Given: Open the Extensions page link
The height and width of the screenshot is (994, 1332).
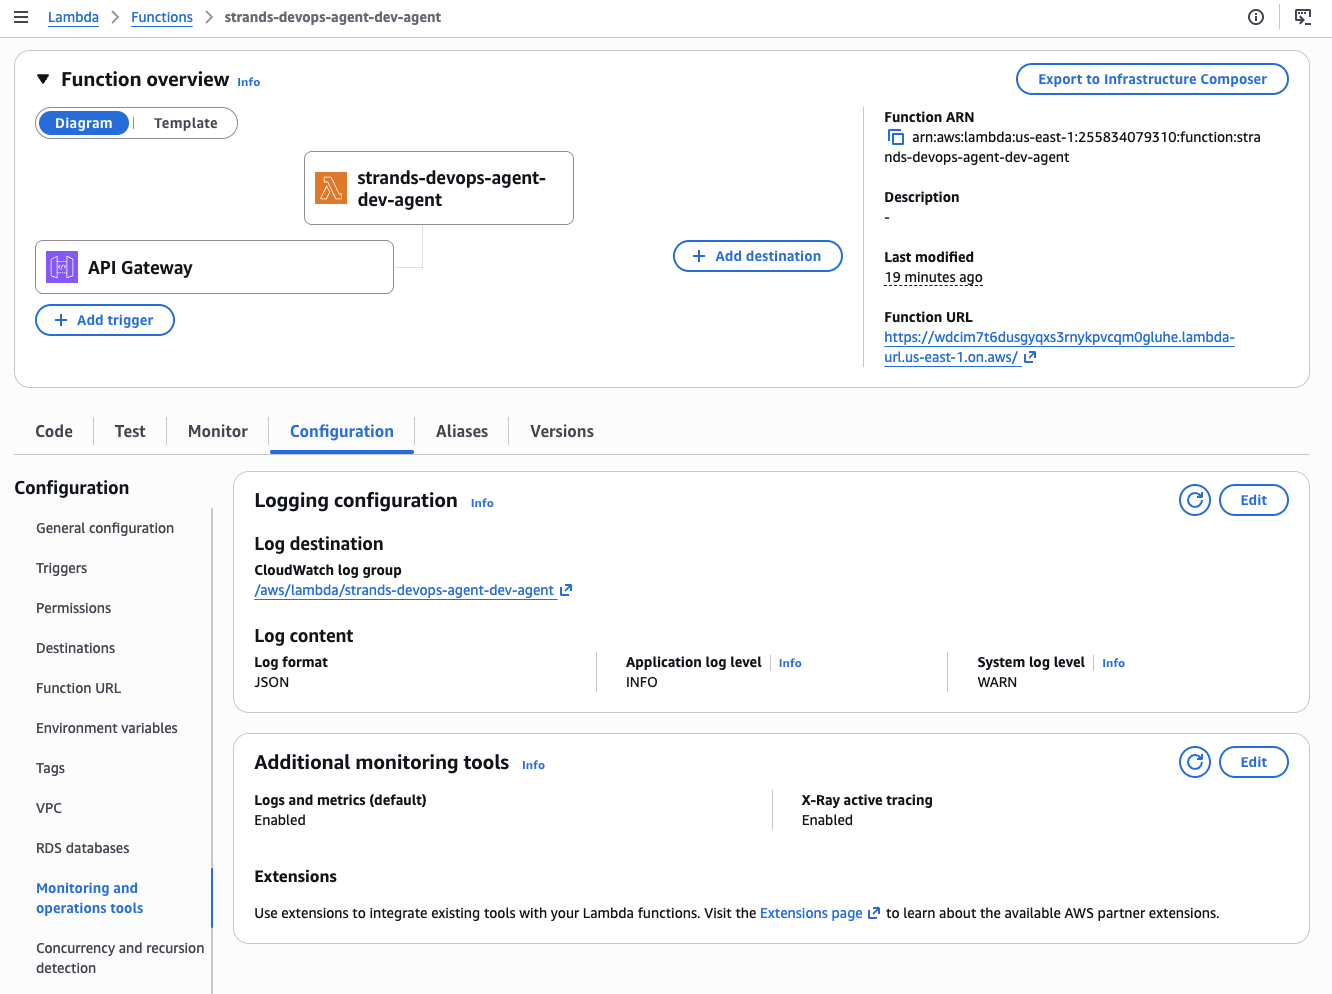Looking at the screenshot, I should [811, 913].
